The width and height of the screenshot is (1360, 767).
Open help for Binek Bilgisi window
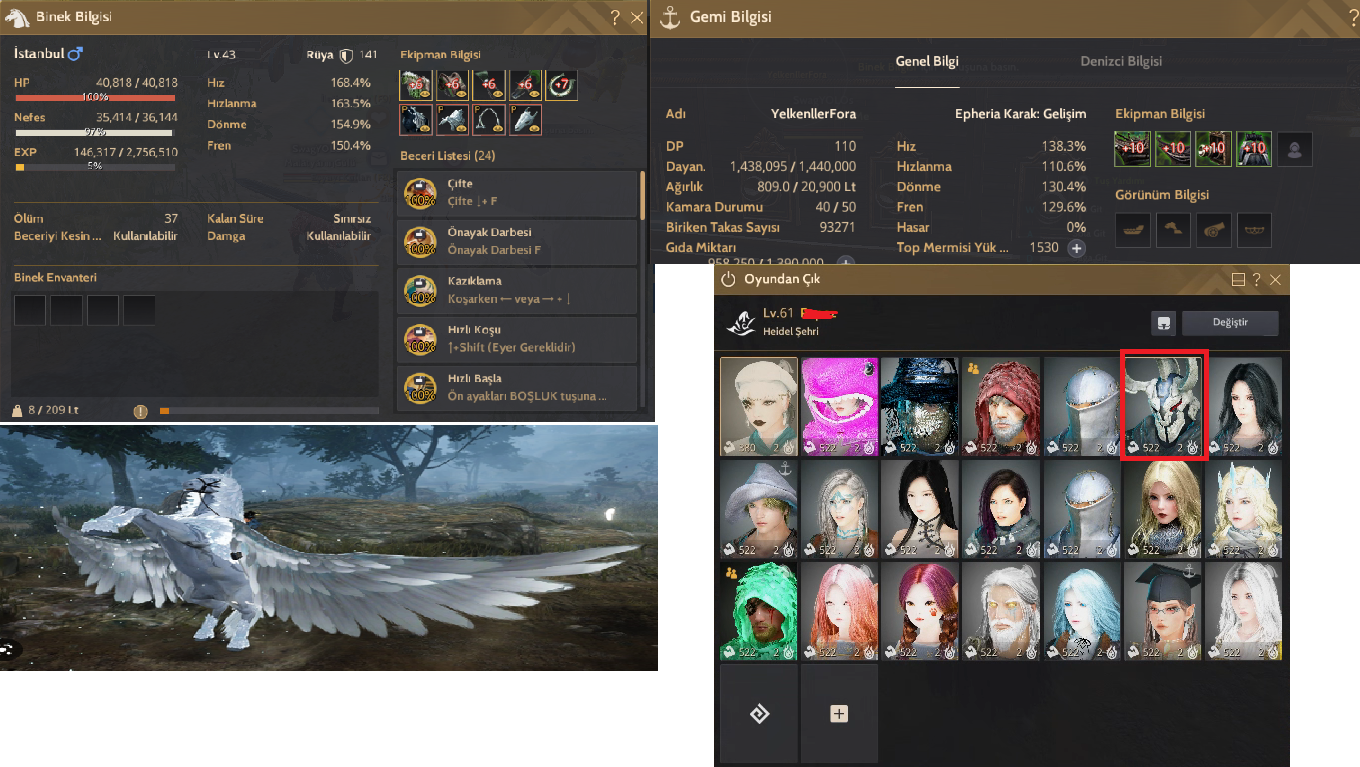(616, 18)
